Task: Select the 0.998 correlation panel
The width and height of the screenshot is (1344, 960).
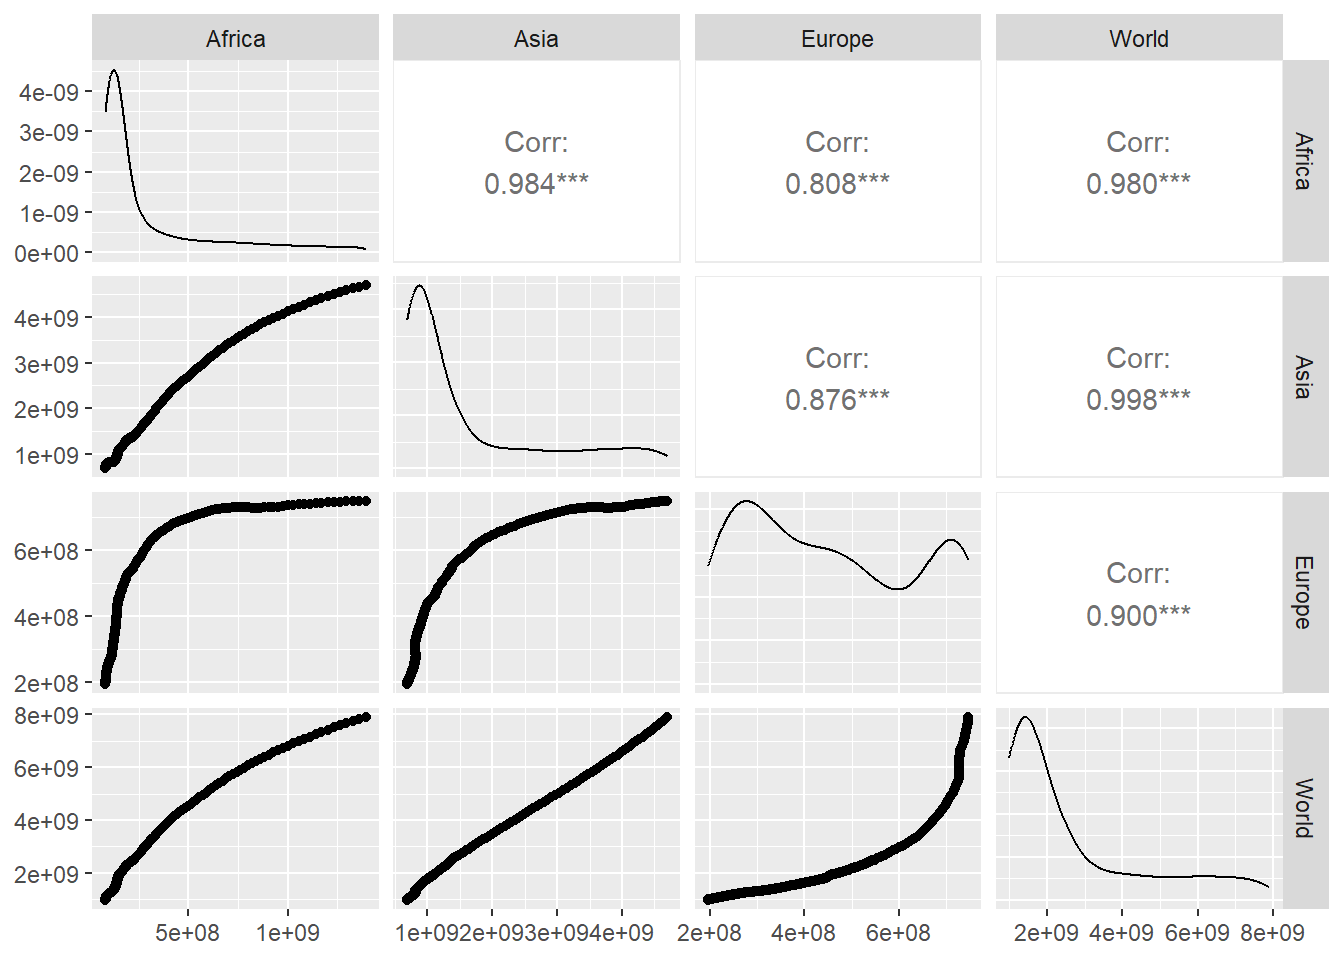Action: (x=1138, y=378)
